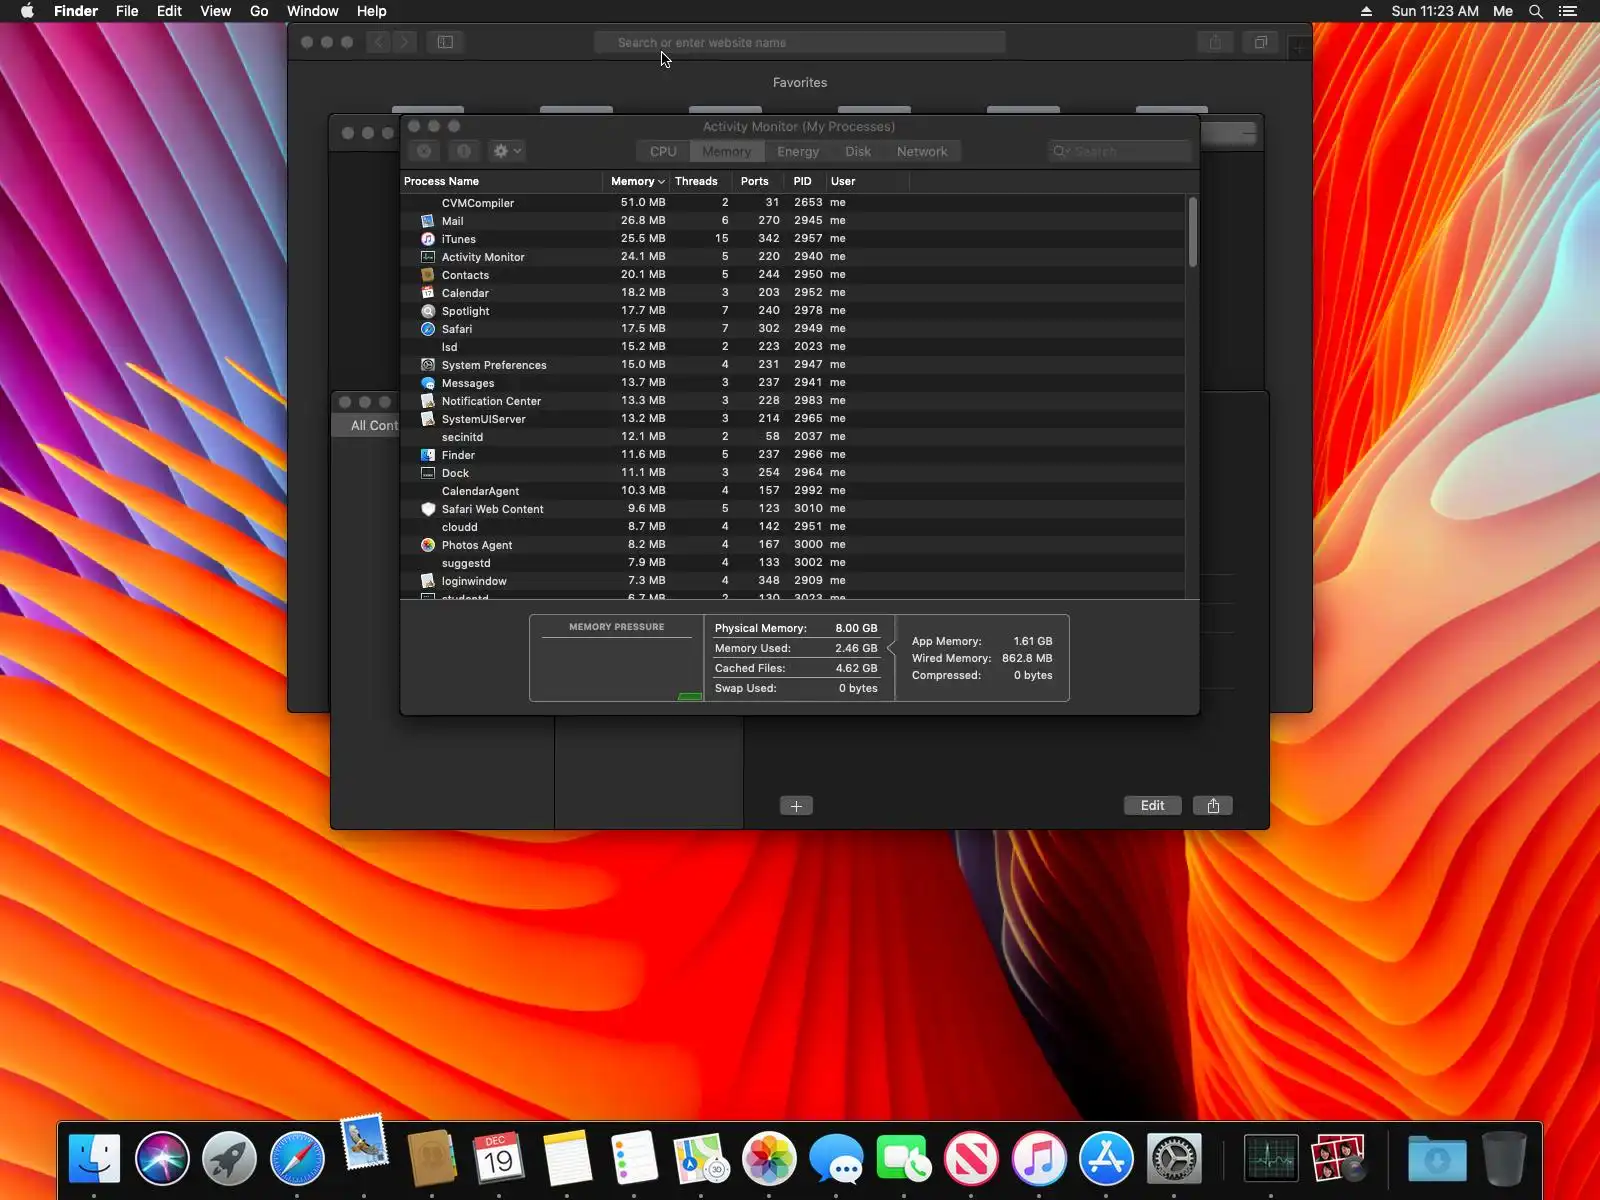The width and height of the screenshot is (1600, 1200).
Task: Click Safari's forward navigation arrow
Action: pos(404,42)
